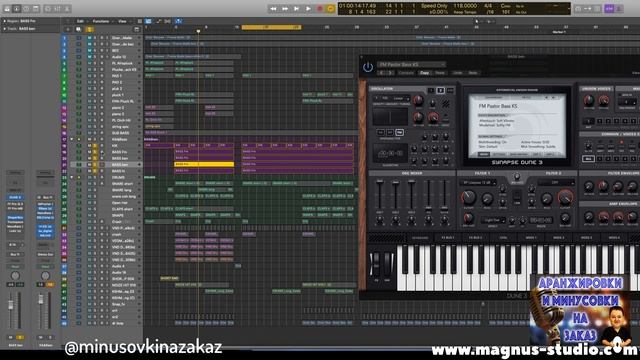
Task: Click the Rewind transport button
Action: point(273,9)
